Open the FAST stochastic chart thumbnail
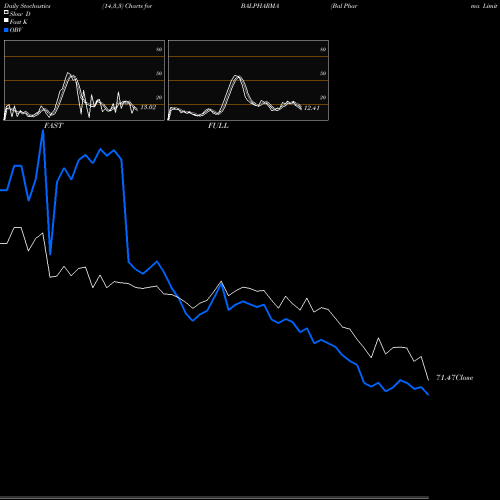 click(x=84, y=80)
